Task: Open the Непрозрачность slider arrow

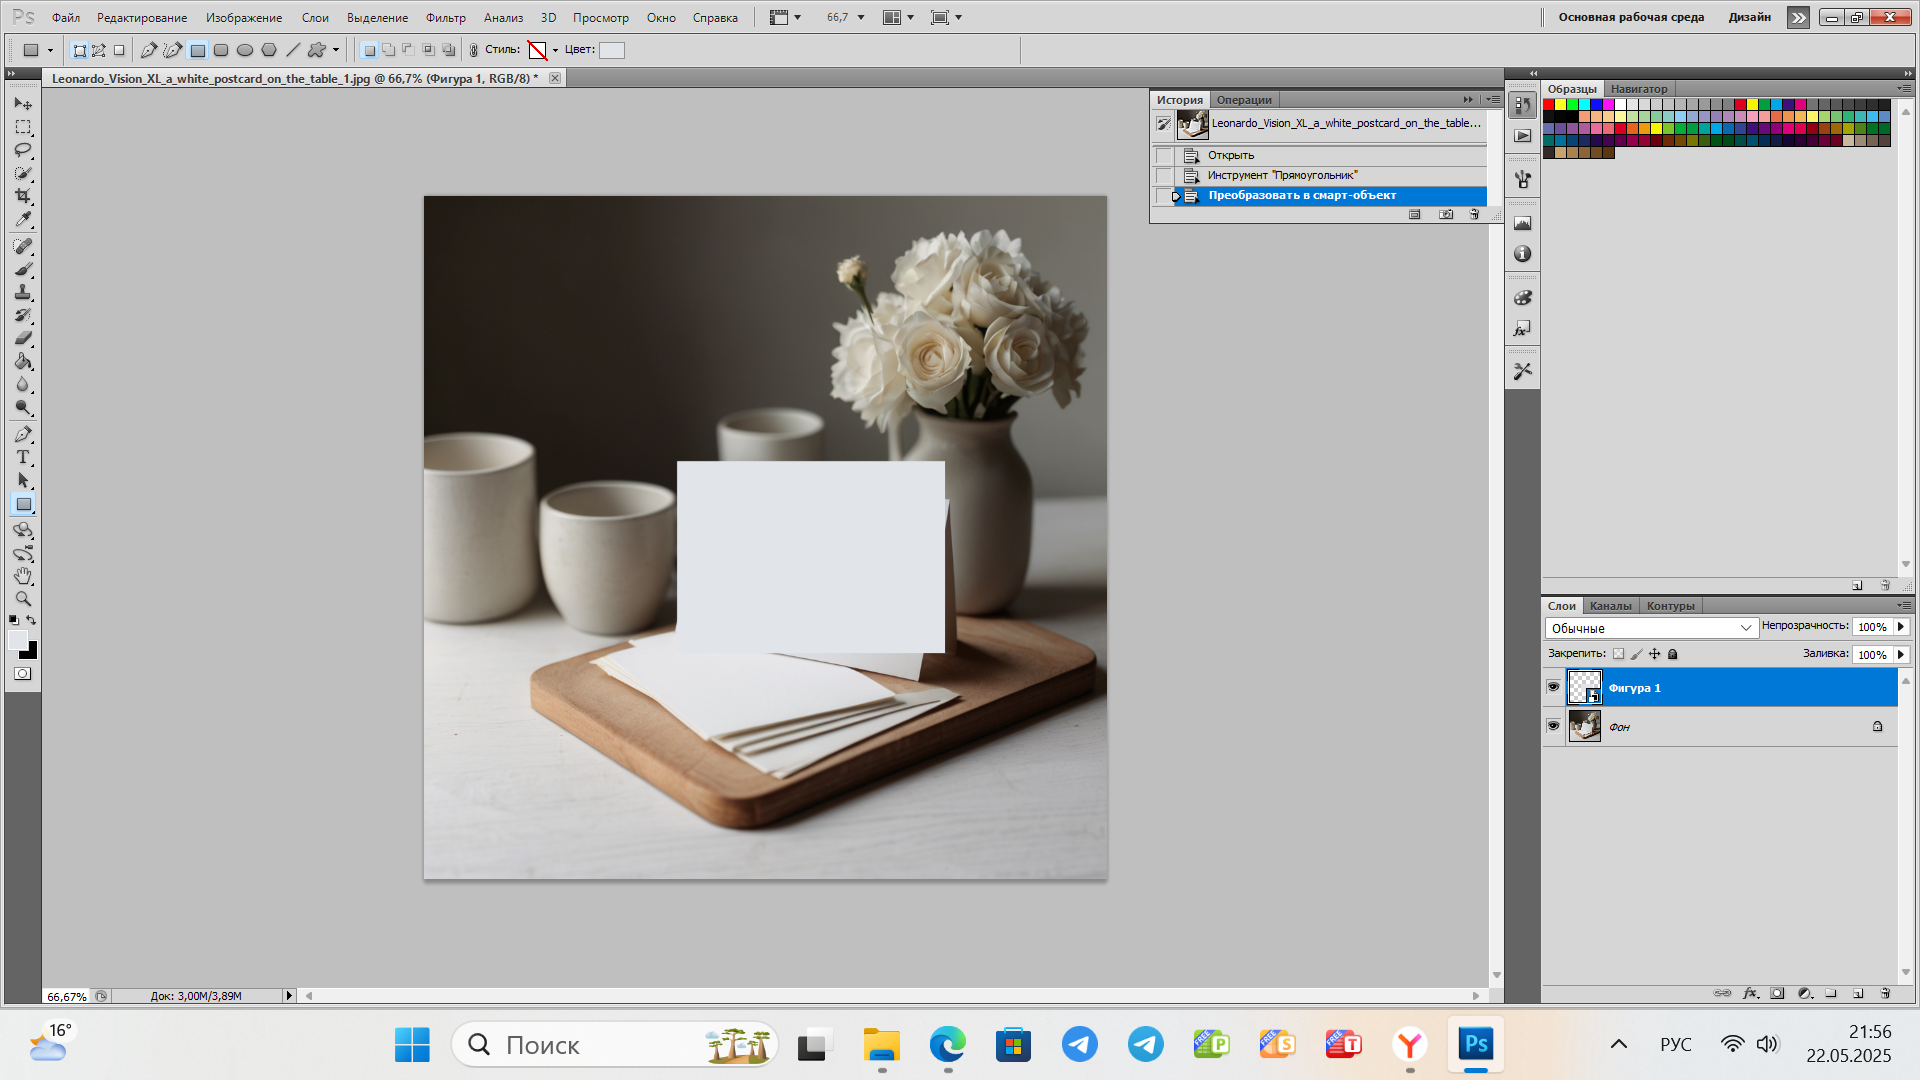Action: pyautogui.click(x=1901, y=627)
